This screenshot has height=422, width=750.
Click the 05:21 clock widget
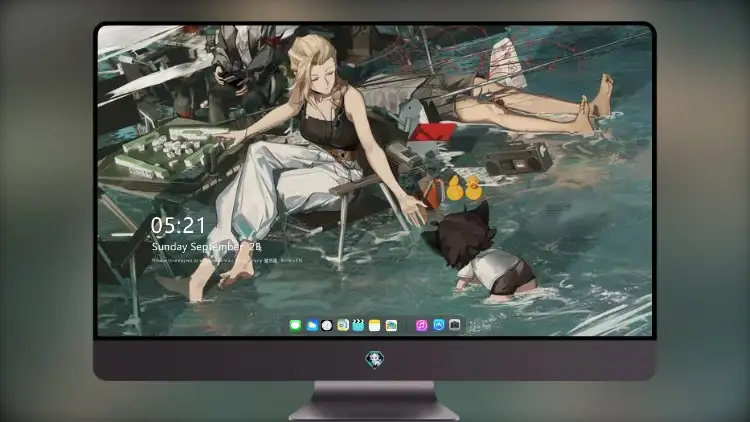[x=178, y=225]
